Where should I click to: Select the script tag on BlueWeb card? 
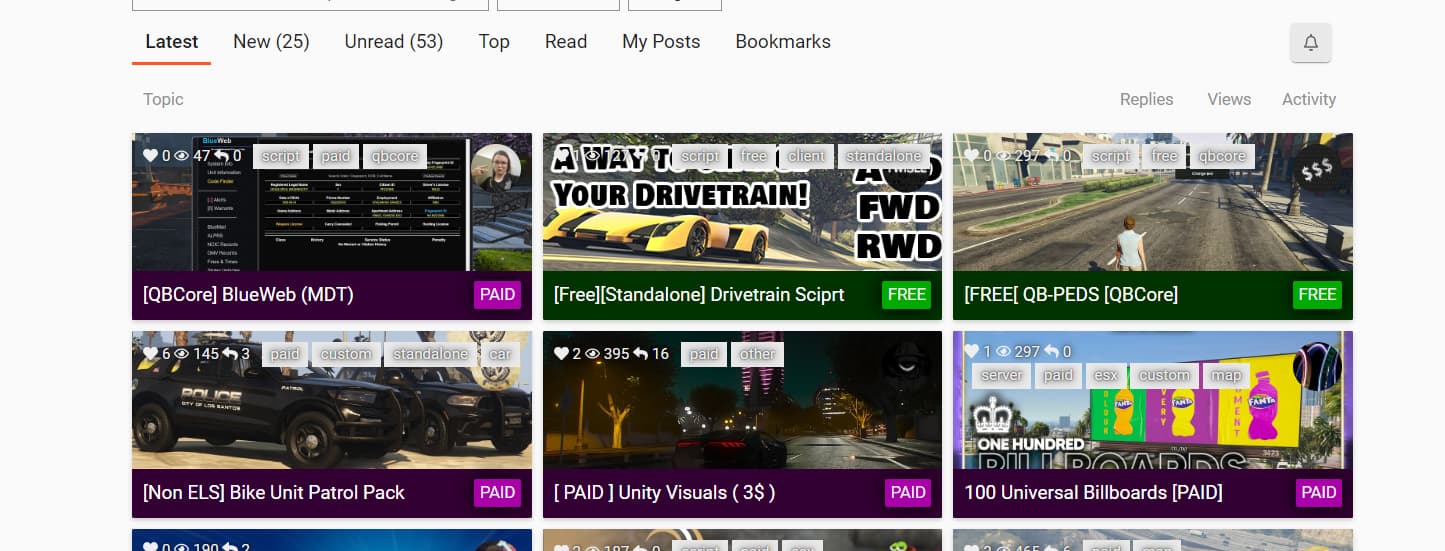tap(281, 156)
